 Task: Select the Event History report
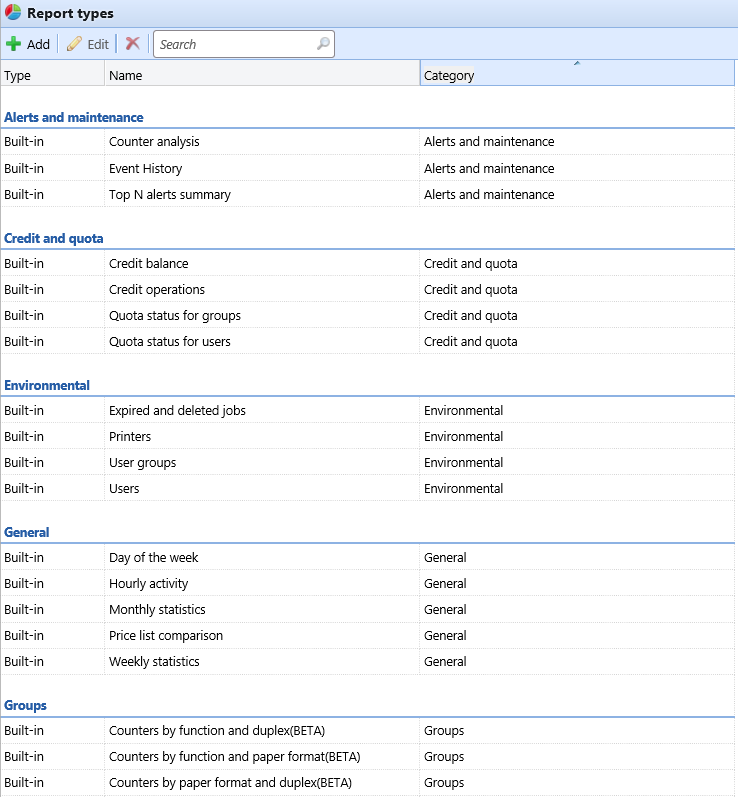146,168
